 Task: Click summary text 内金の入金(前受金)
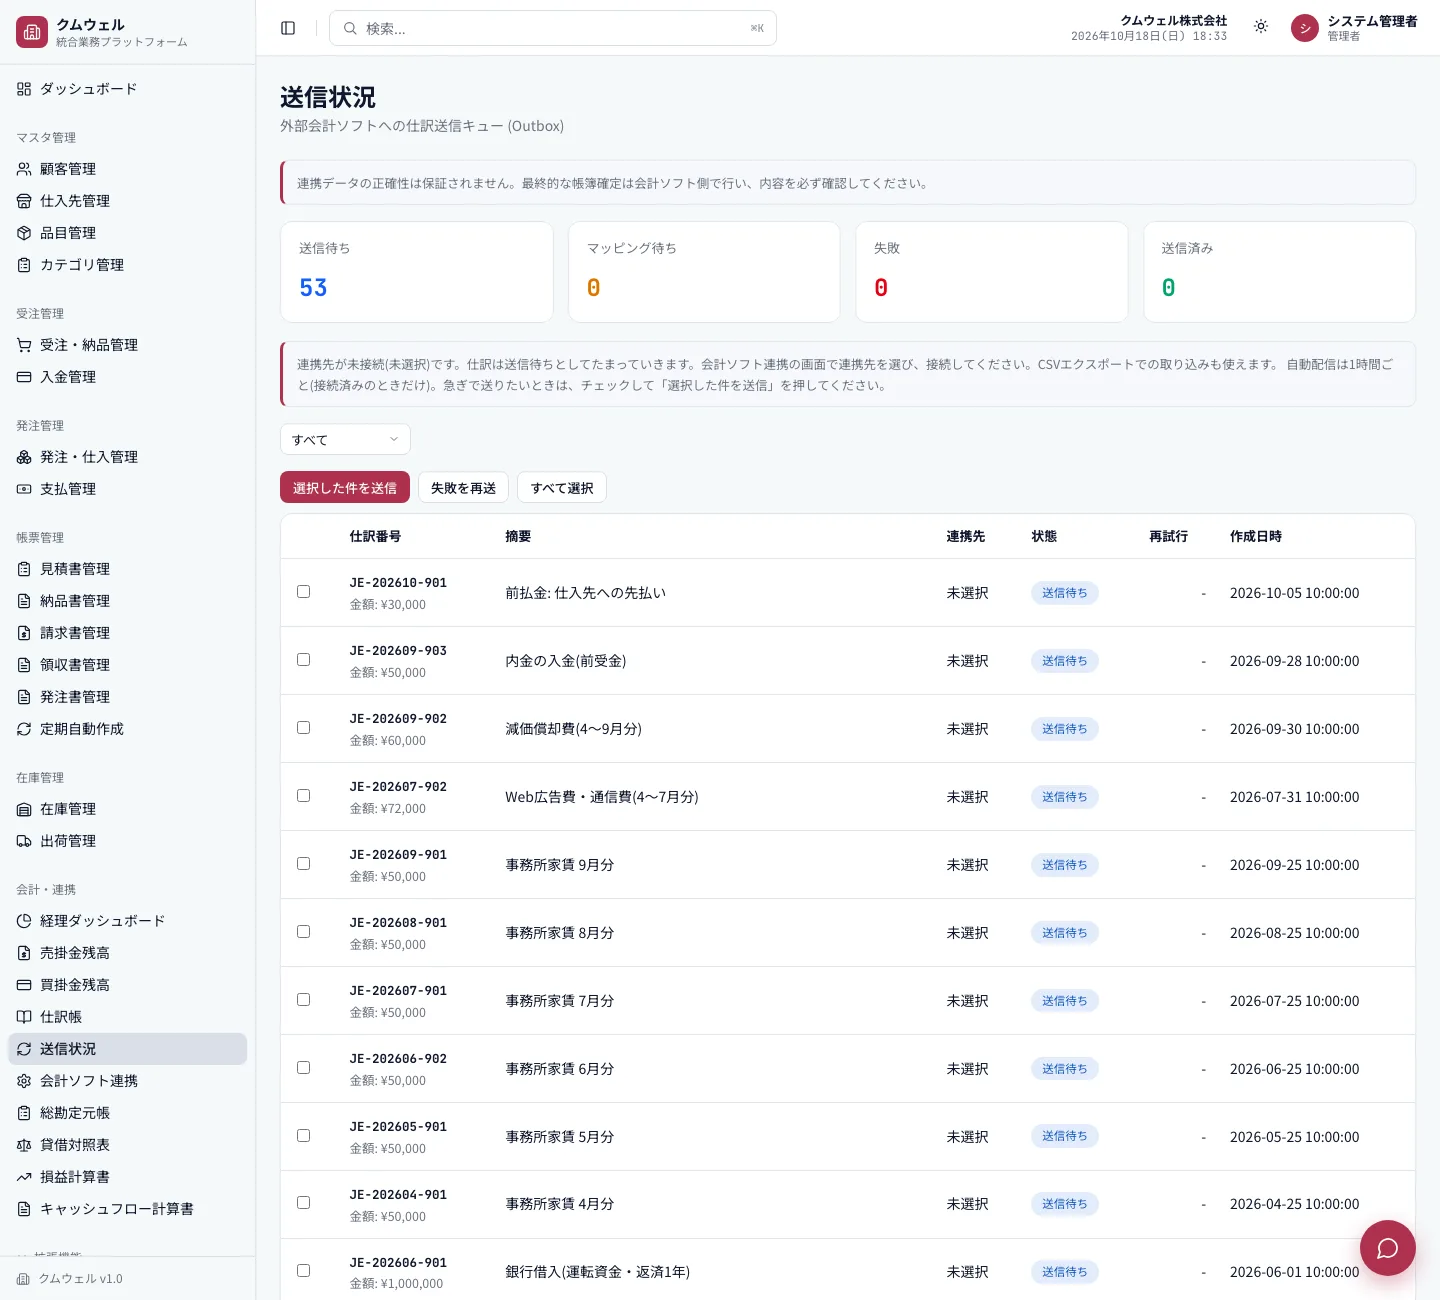(566, 661)
